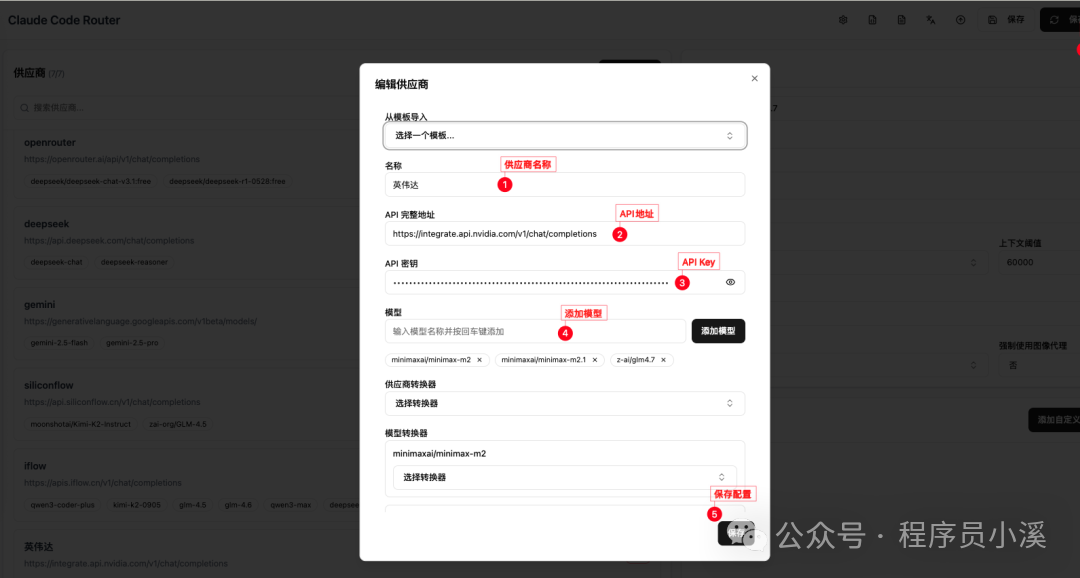The image size is (1080, 578).
Task: Click gemini-2.5-pro model tag
Action: 132,342
